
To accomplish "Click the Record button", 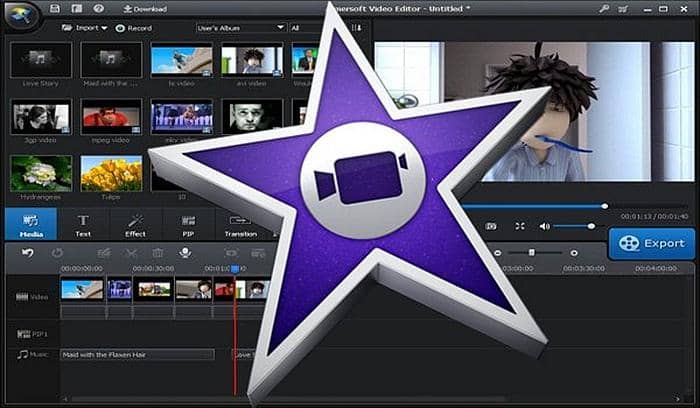I will click(133, 28).
